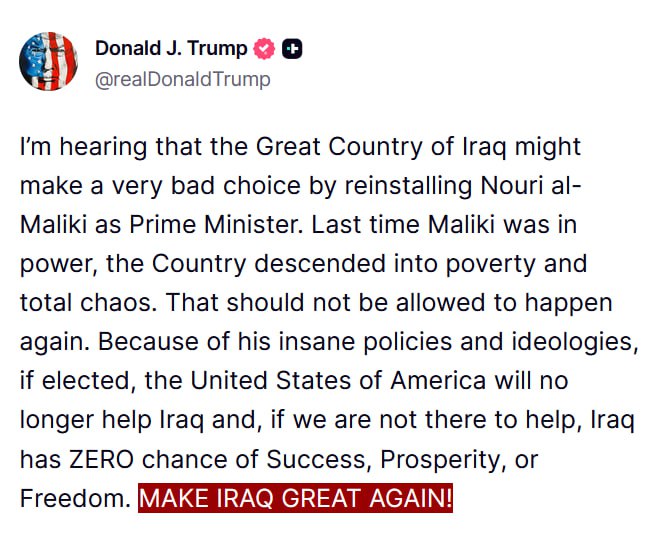Click the word "Success" in the post
The height and width of the screenshot is (535, 659).
316,459
